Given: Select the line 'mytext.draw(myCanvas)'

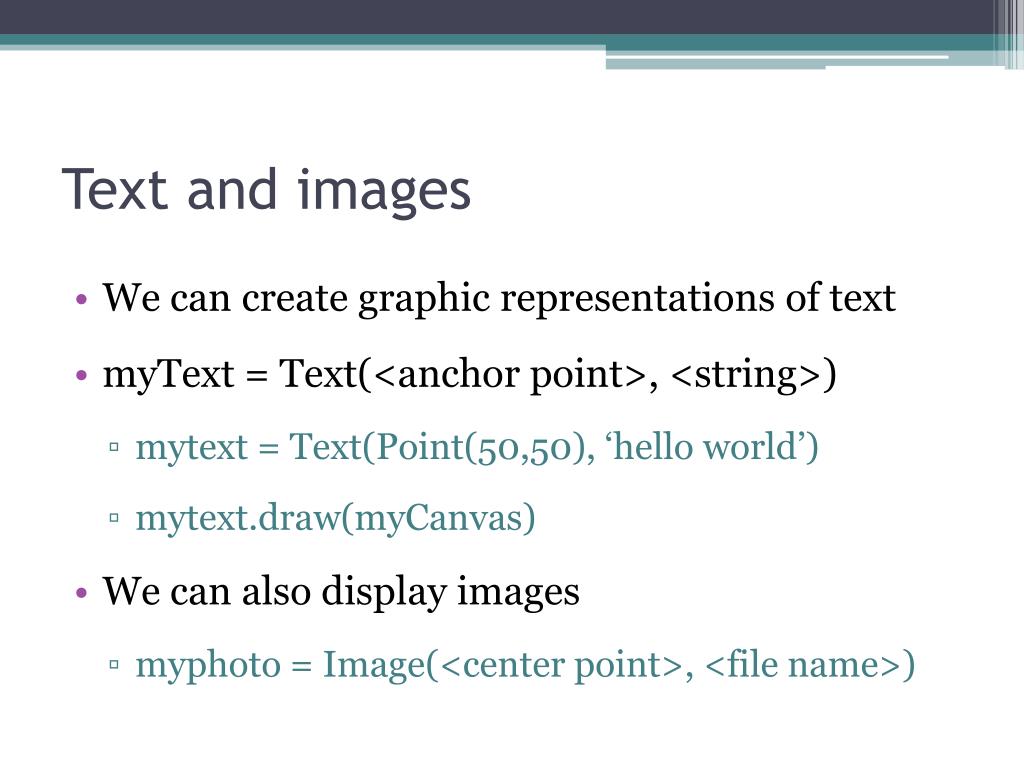Looking at the screenshot, I should tap(336, 519).
